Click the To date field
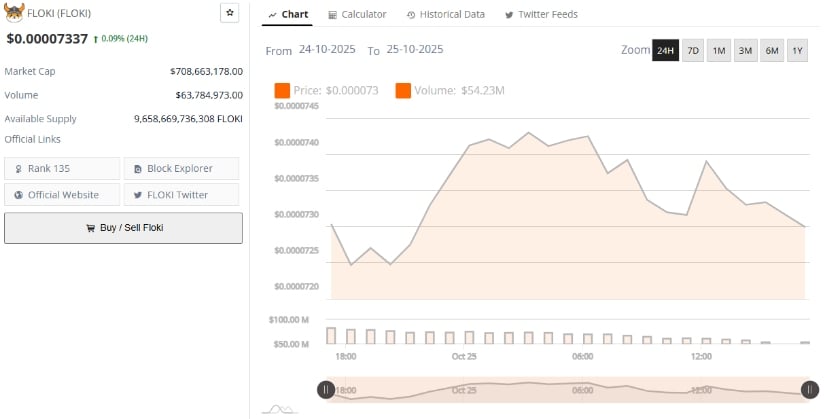 [414, 50]
